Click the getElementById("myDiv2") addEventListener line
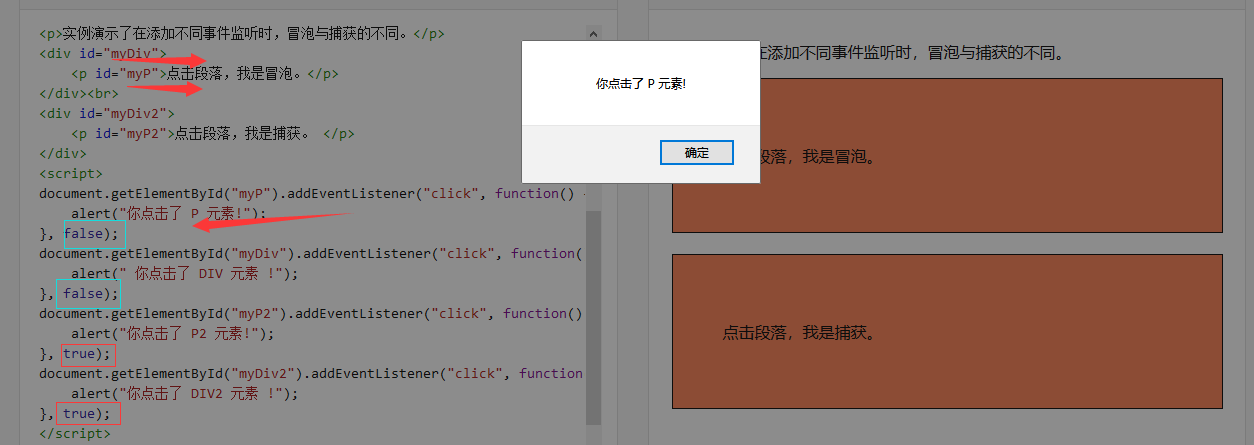 (x=312, y=373)
